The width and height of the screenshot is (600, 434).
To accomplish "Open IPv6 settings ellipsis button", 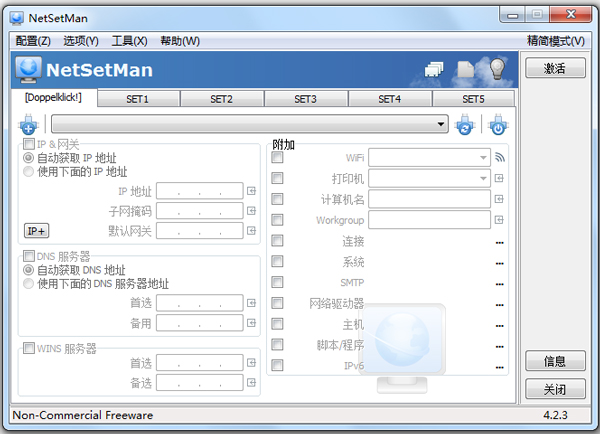I will click(x=499, y=367).
